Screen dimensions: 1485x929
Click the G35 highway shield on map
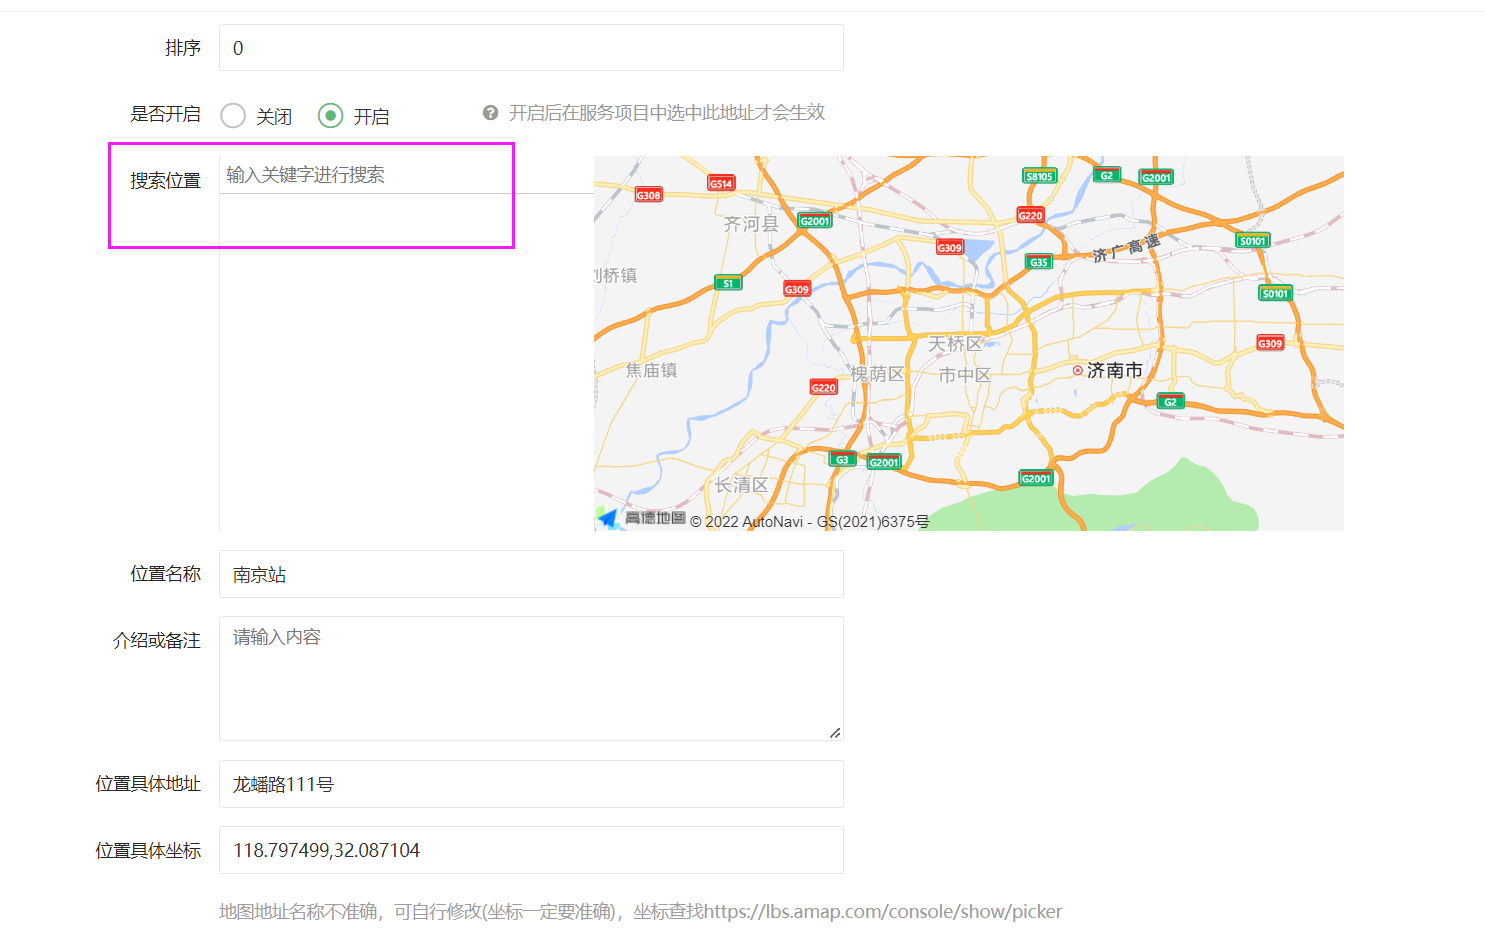pyautogui.click(x=1039, y=262)
